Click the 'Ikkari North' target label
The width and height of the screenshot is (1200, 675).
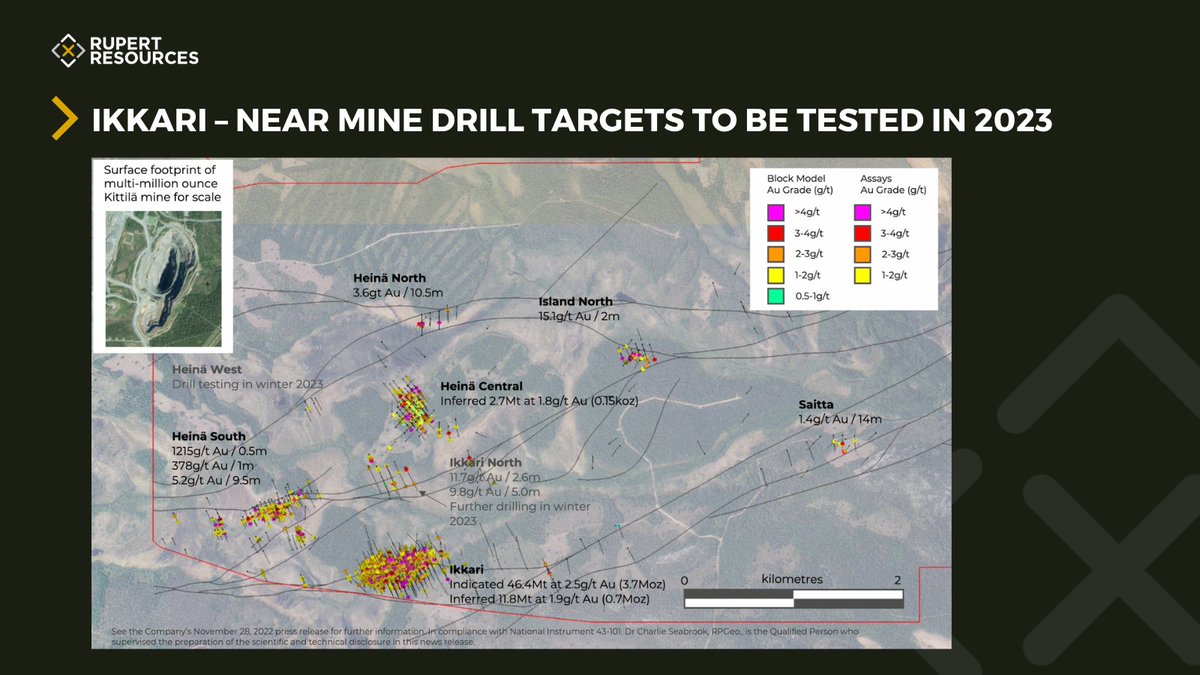[x=485, y=463]
